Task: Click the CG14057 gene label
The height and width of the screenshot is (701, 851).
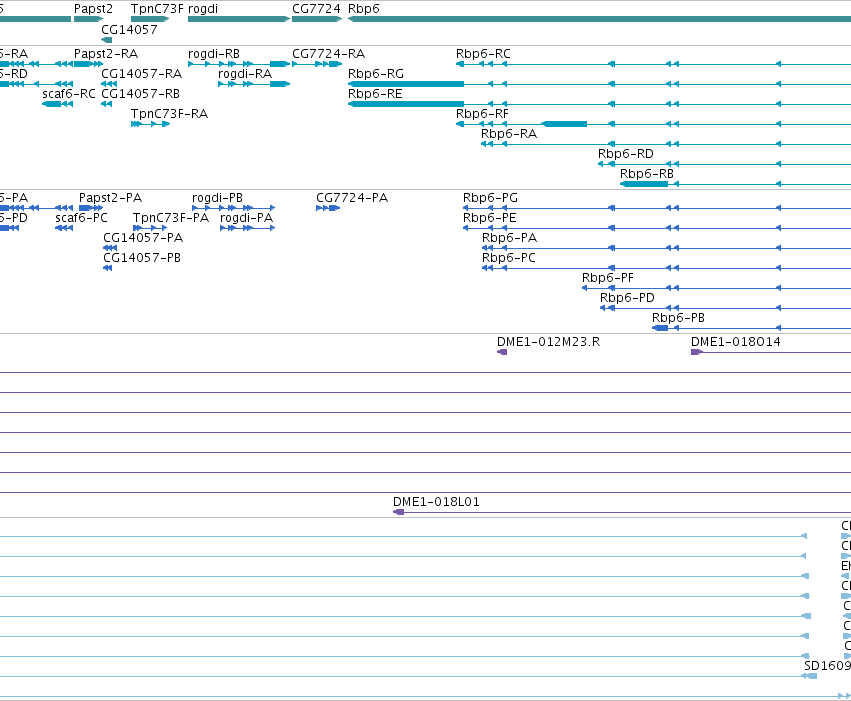Action: click(x=129, y=30)
